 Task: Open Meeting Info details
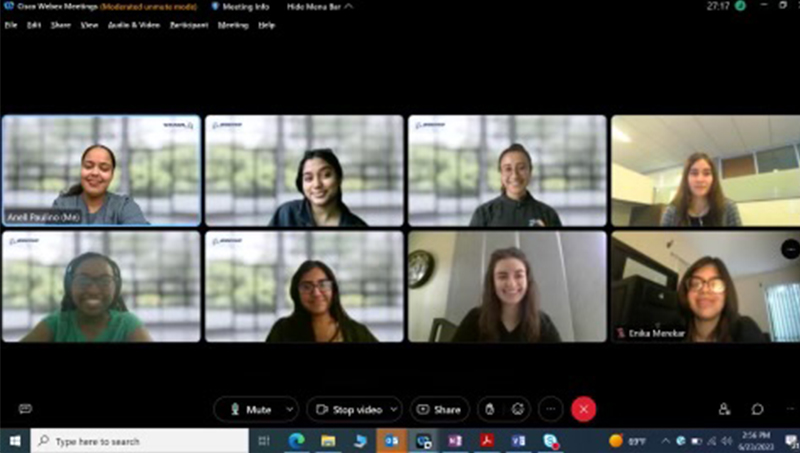point(240,7)
